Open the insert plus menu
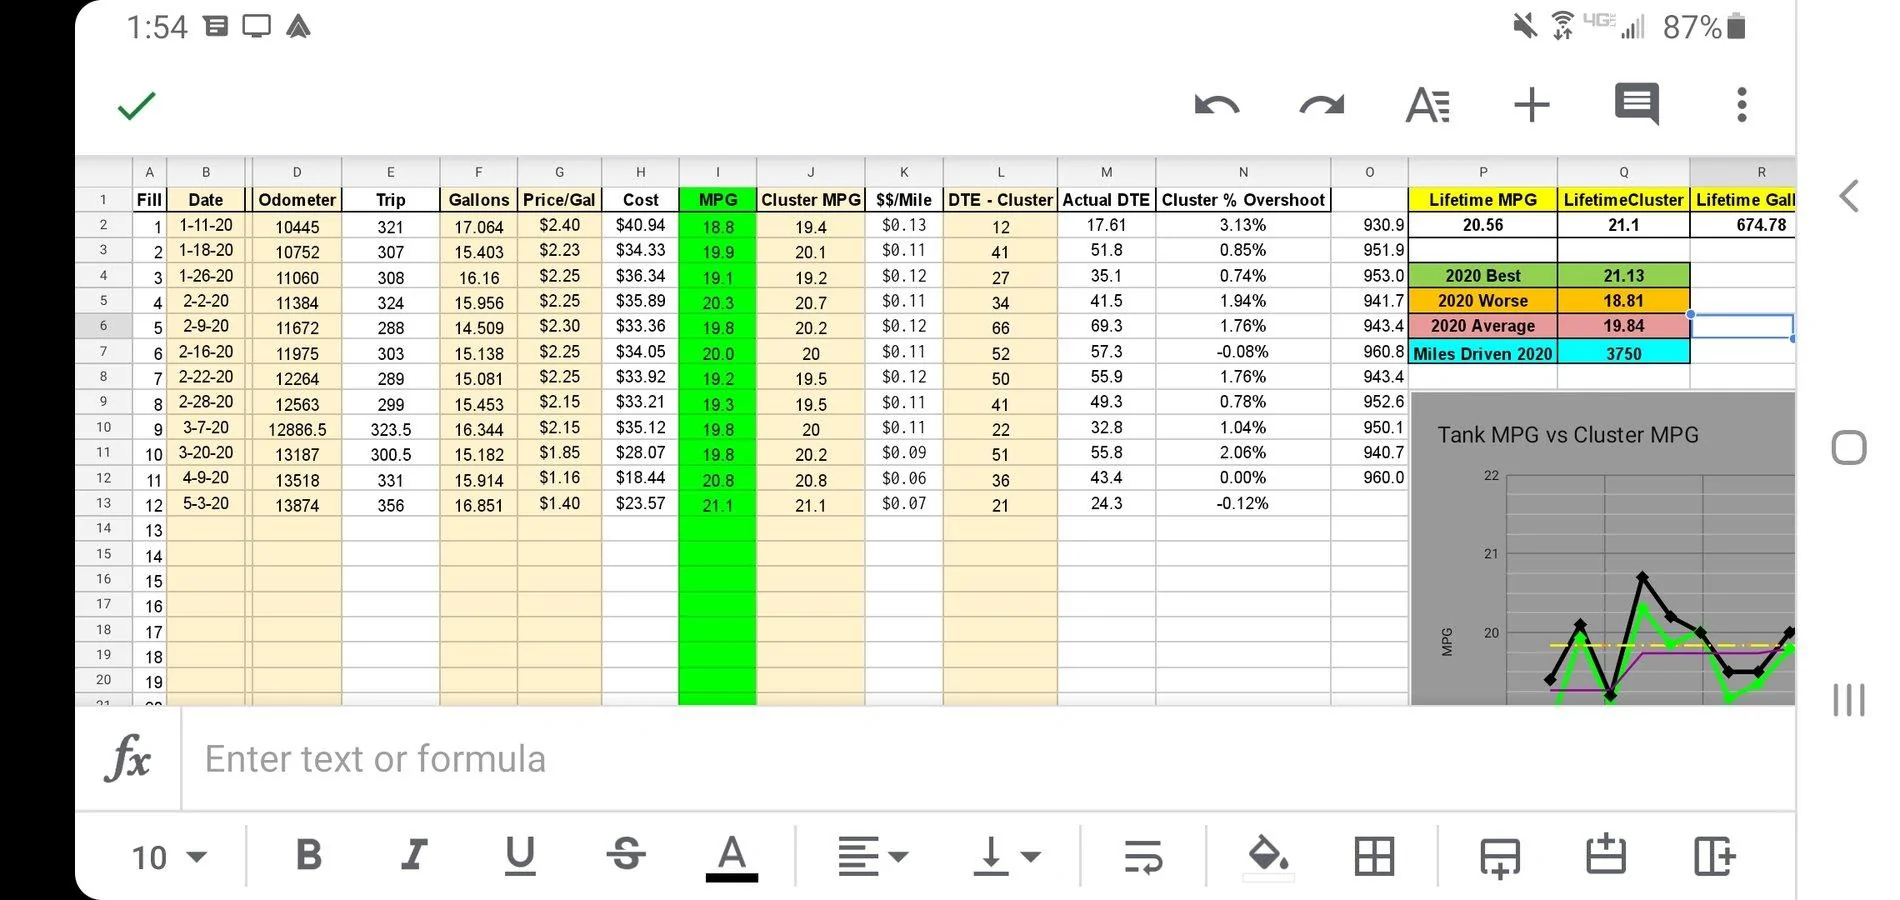 1531,105
